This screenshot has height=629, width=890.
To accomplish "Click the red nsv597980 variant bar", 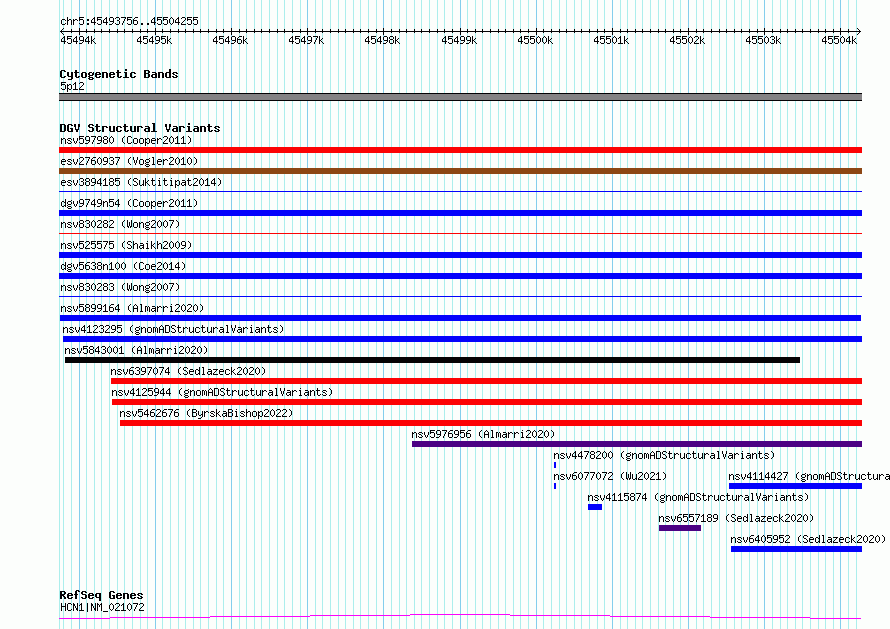I will tap(460, 150).
